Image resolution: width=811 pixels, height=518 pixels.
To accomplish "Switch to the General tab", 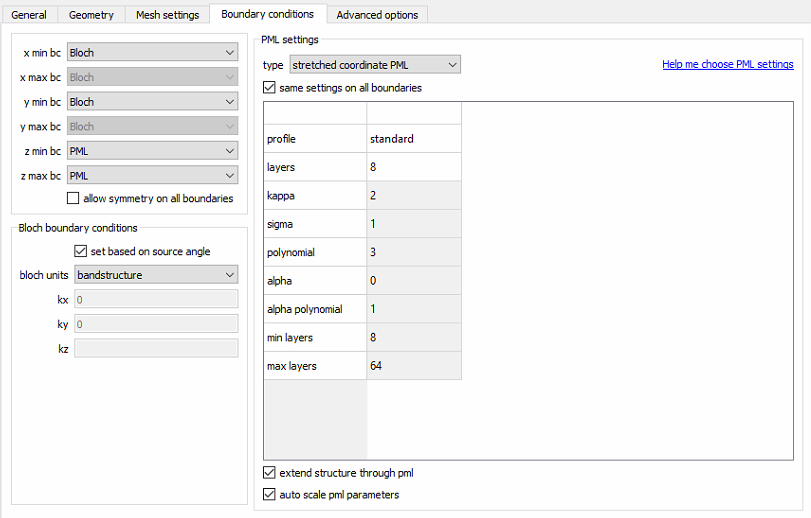I will [x=29, y=15].
